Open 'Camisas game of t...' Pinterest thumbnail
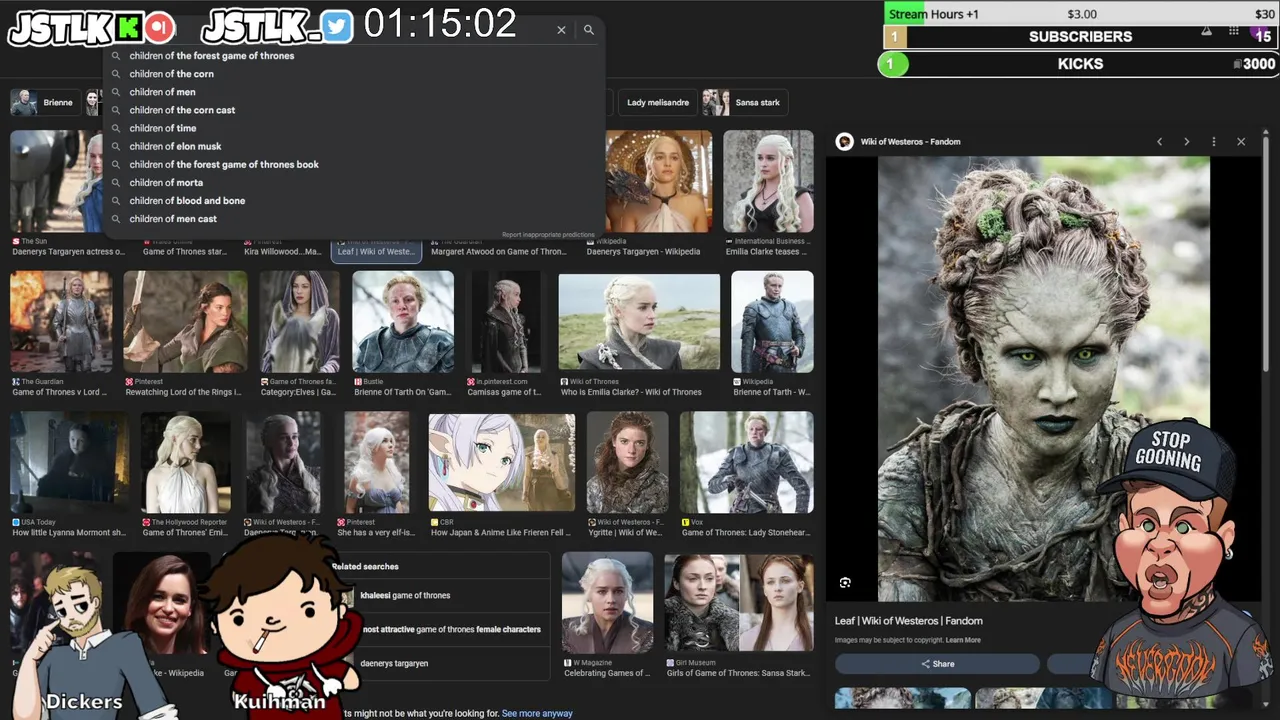1280x720 pixels. [x=506, y=322]
